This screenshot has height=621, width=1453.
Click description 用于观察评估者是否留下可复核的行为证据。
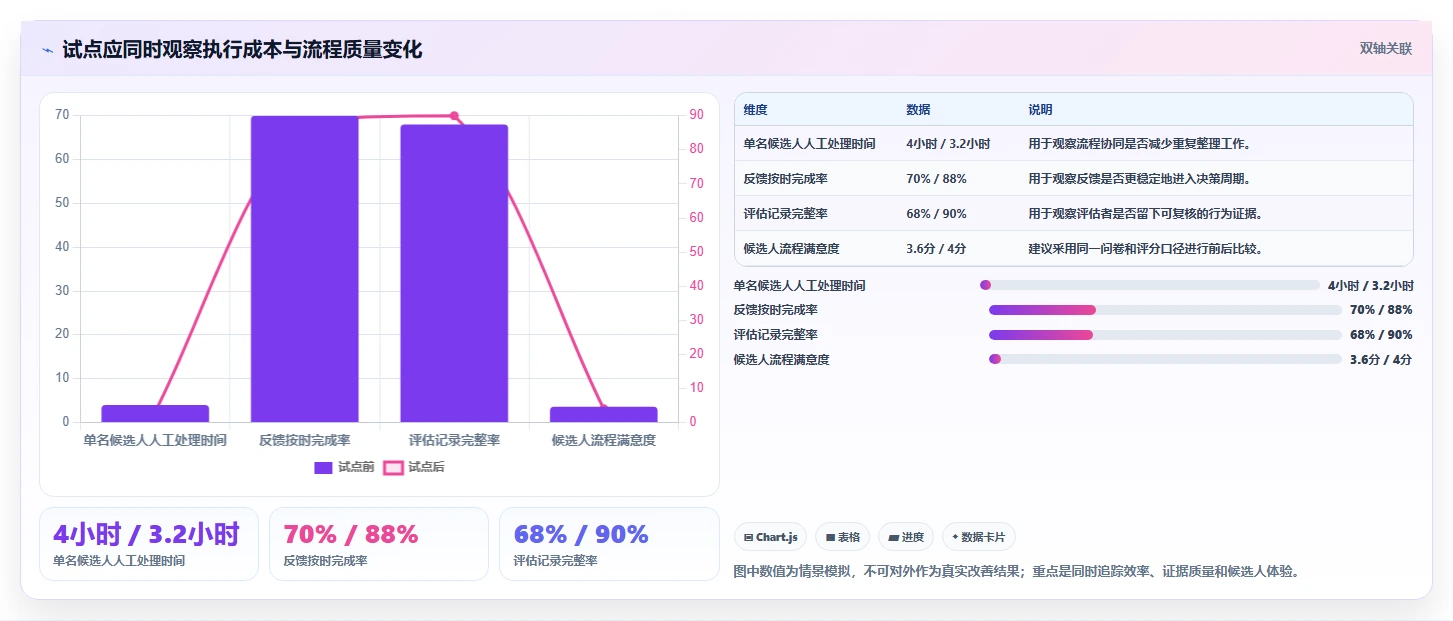(x=1147, y=214)
